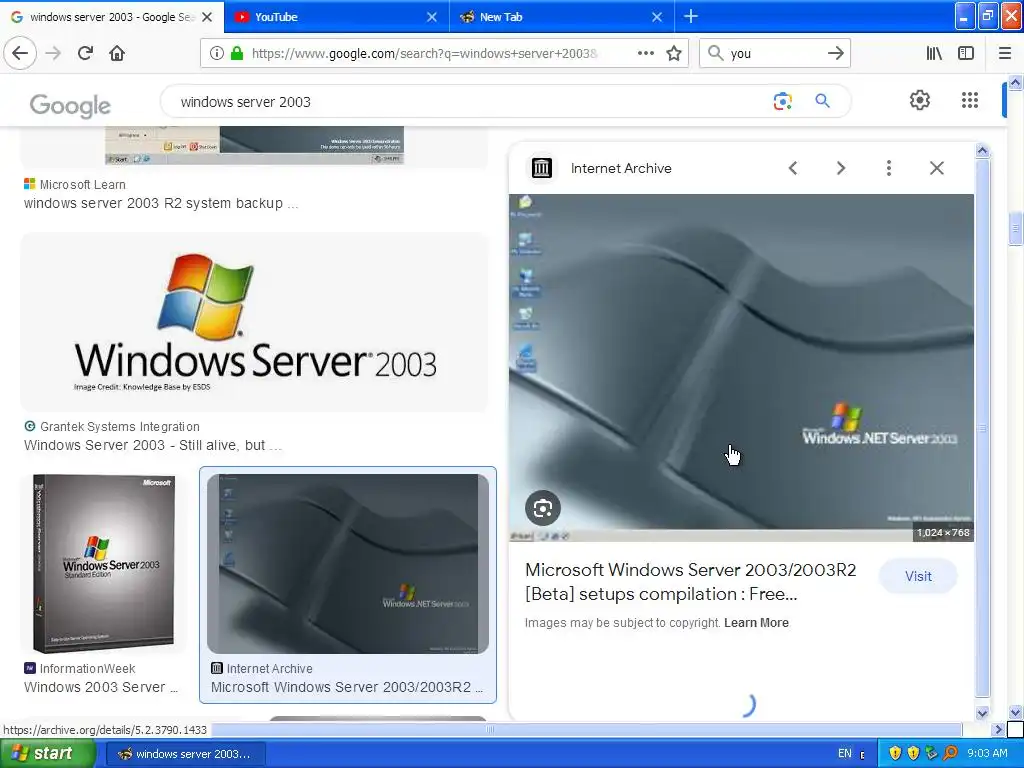
Task: Click the search box containing 'you'
Action: (x=774, y=53)
